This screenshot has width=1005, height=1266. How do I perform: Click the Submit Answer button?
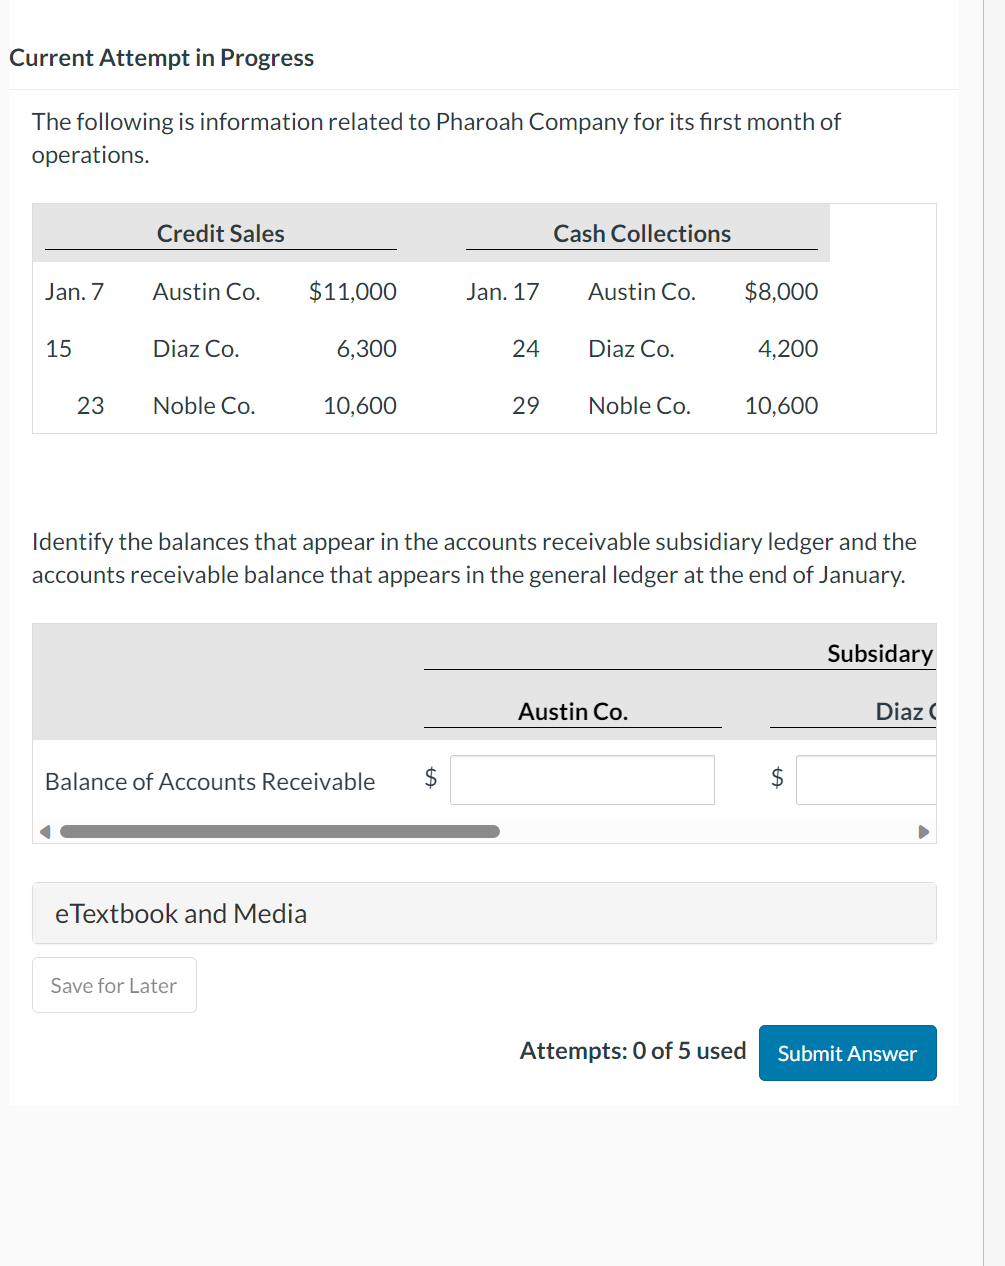847,1053
